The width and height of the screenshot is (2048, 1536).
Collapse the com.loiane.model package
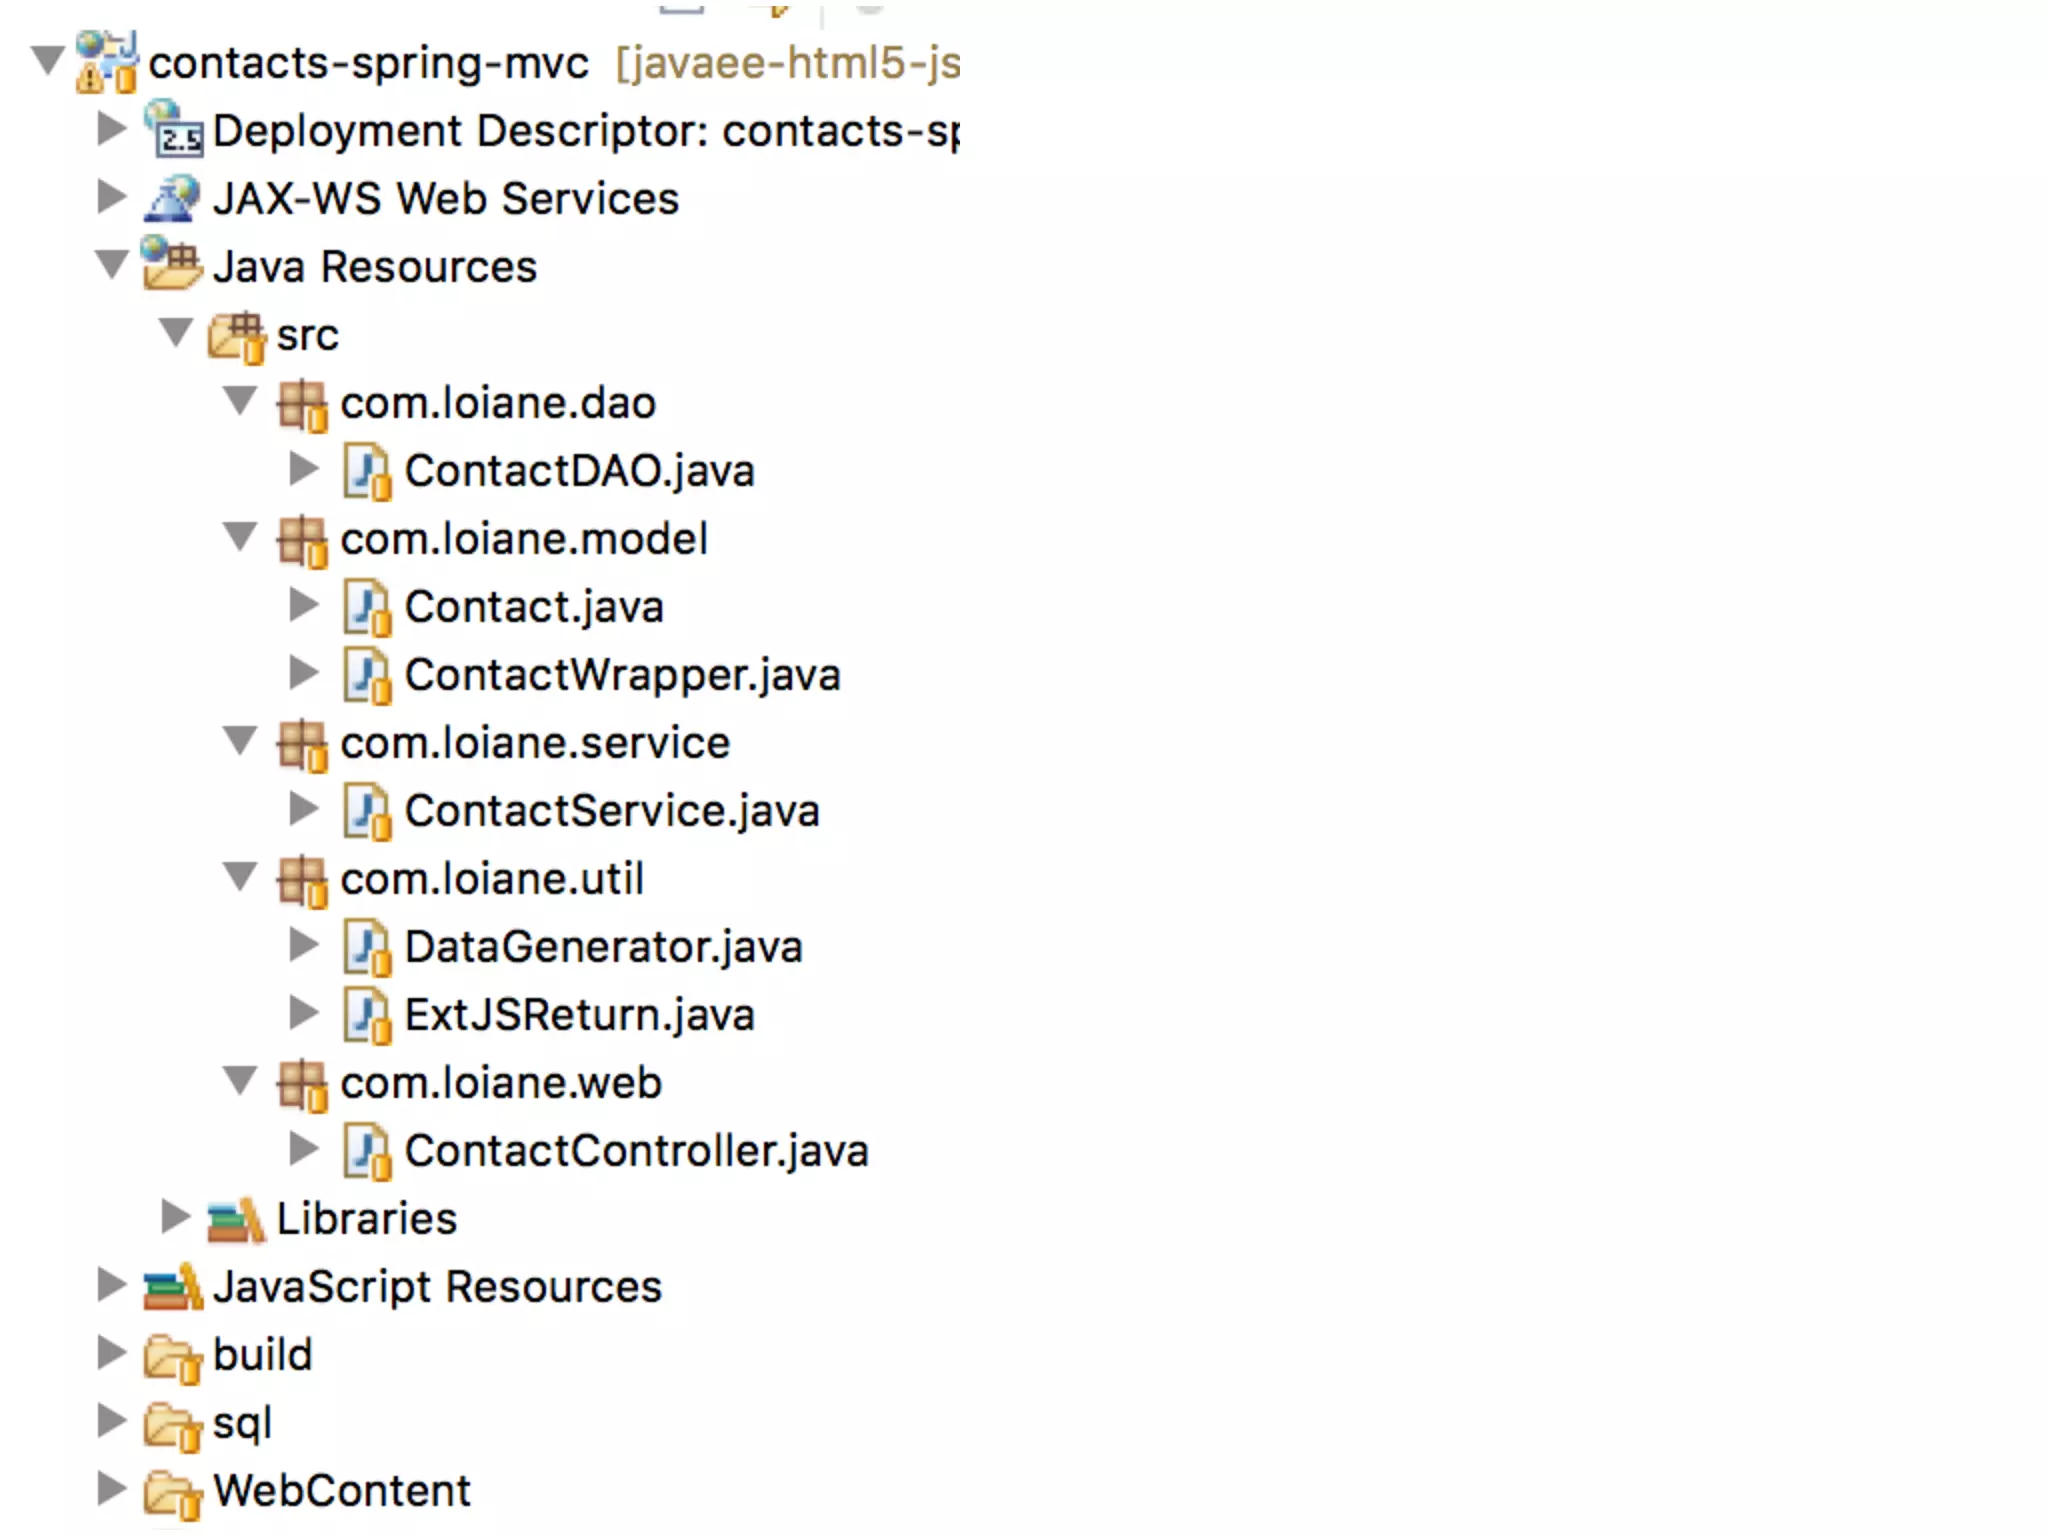(240, 537)
